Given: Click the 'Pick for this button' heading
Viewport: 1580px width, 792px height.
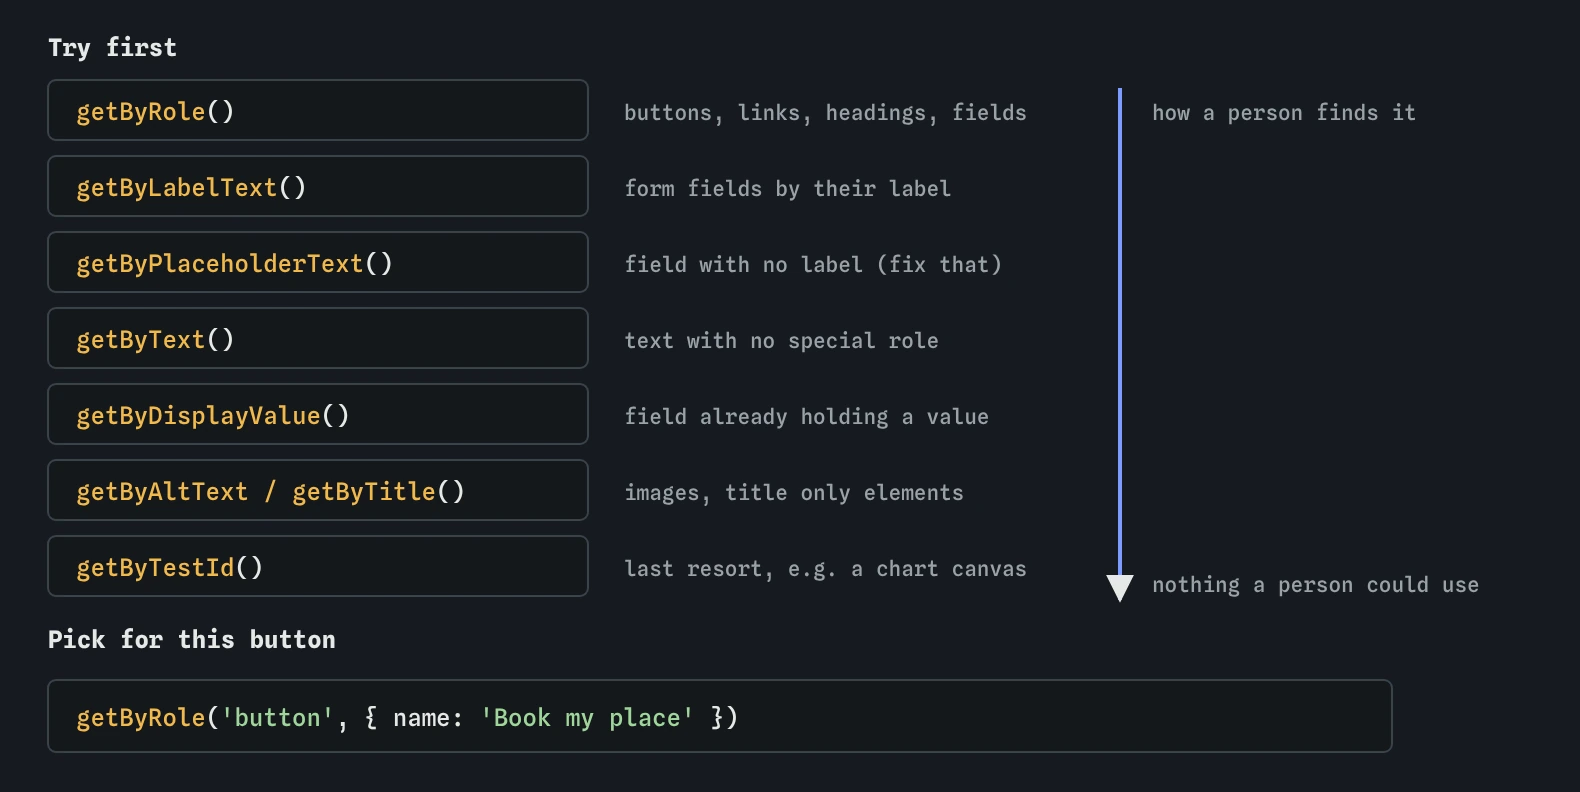Looking at the screenshot, I should click(x=192, y=639).
